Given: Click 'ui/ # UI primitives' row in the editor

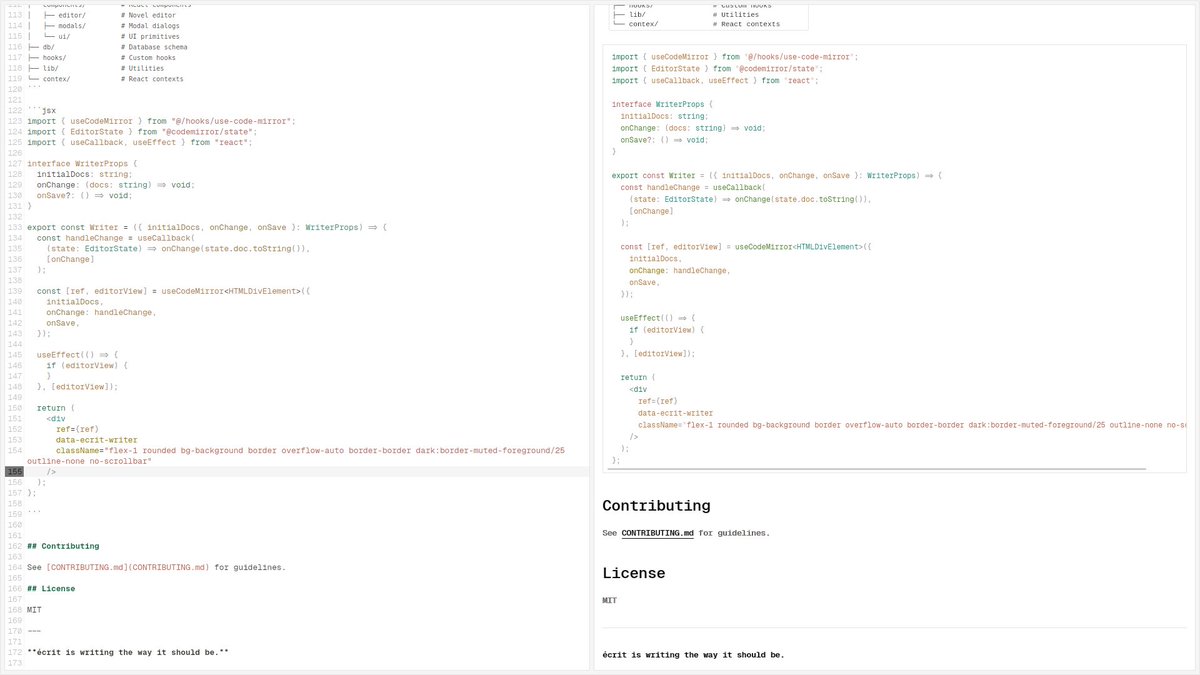Looking at the screenshot, I should click(104, 36).
